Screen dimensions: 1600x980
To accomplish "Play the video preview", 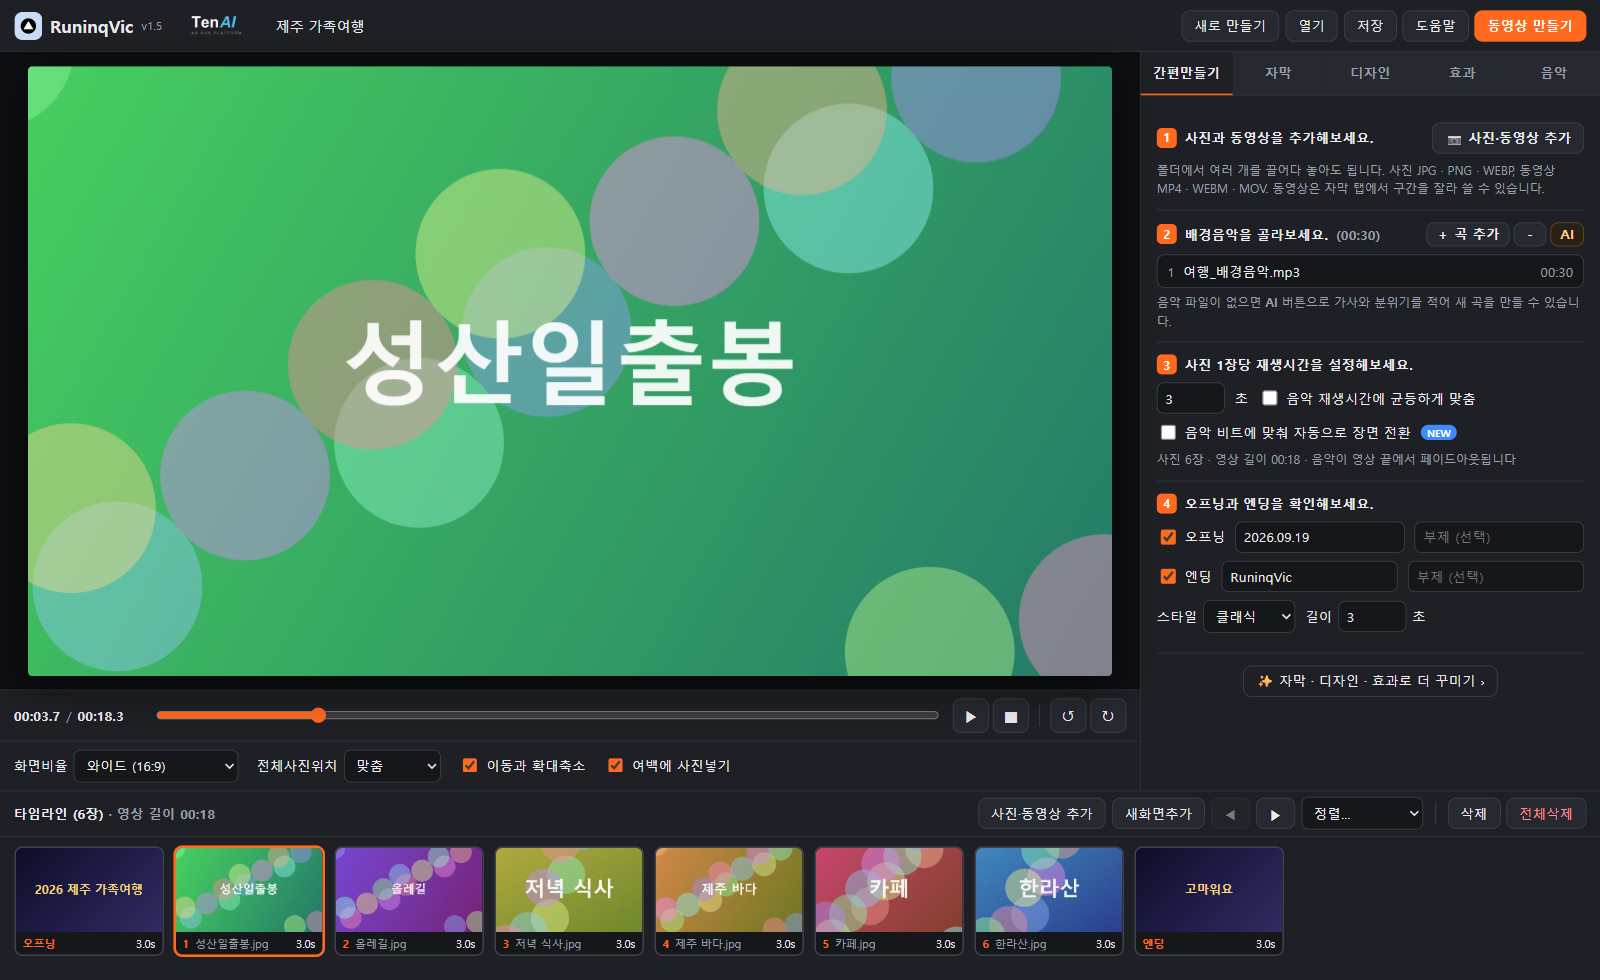I will tap(970, 716).
